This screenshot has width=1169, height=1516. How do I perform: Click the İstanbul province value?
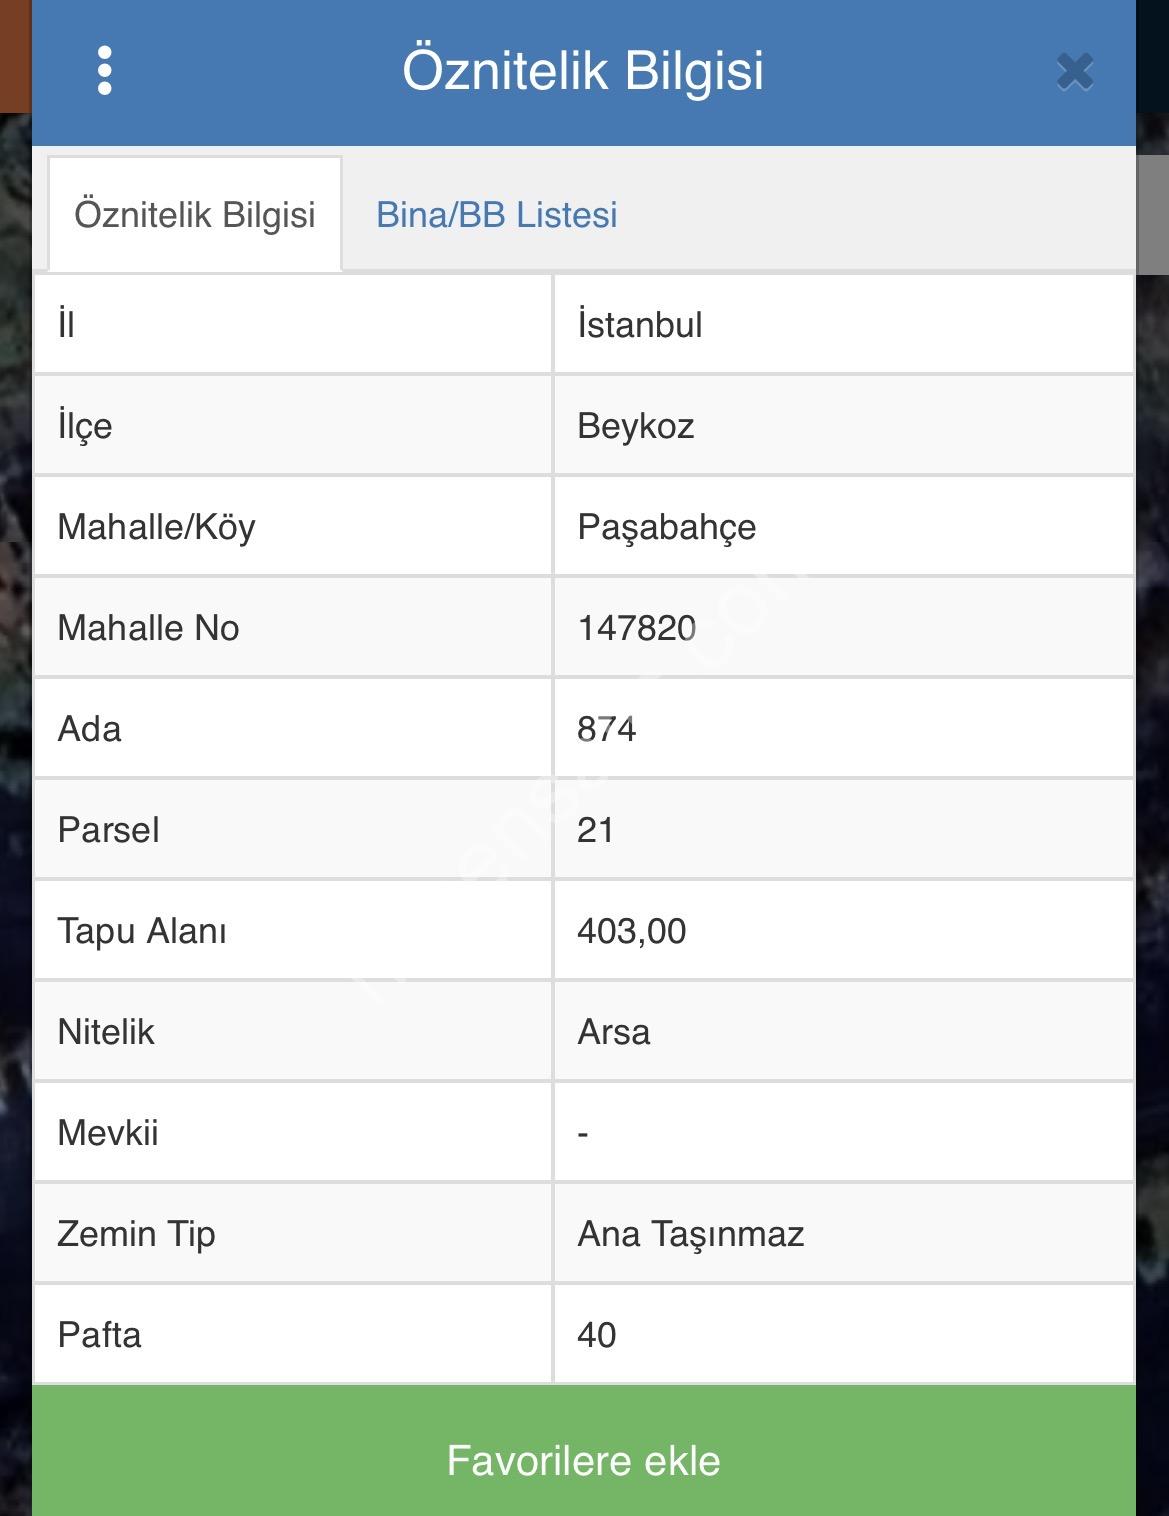click(640, 325)
